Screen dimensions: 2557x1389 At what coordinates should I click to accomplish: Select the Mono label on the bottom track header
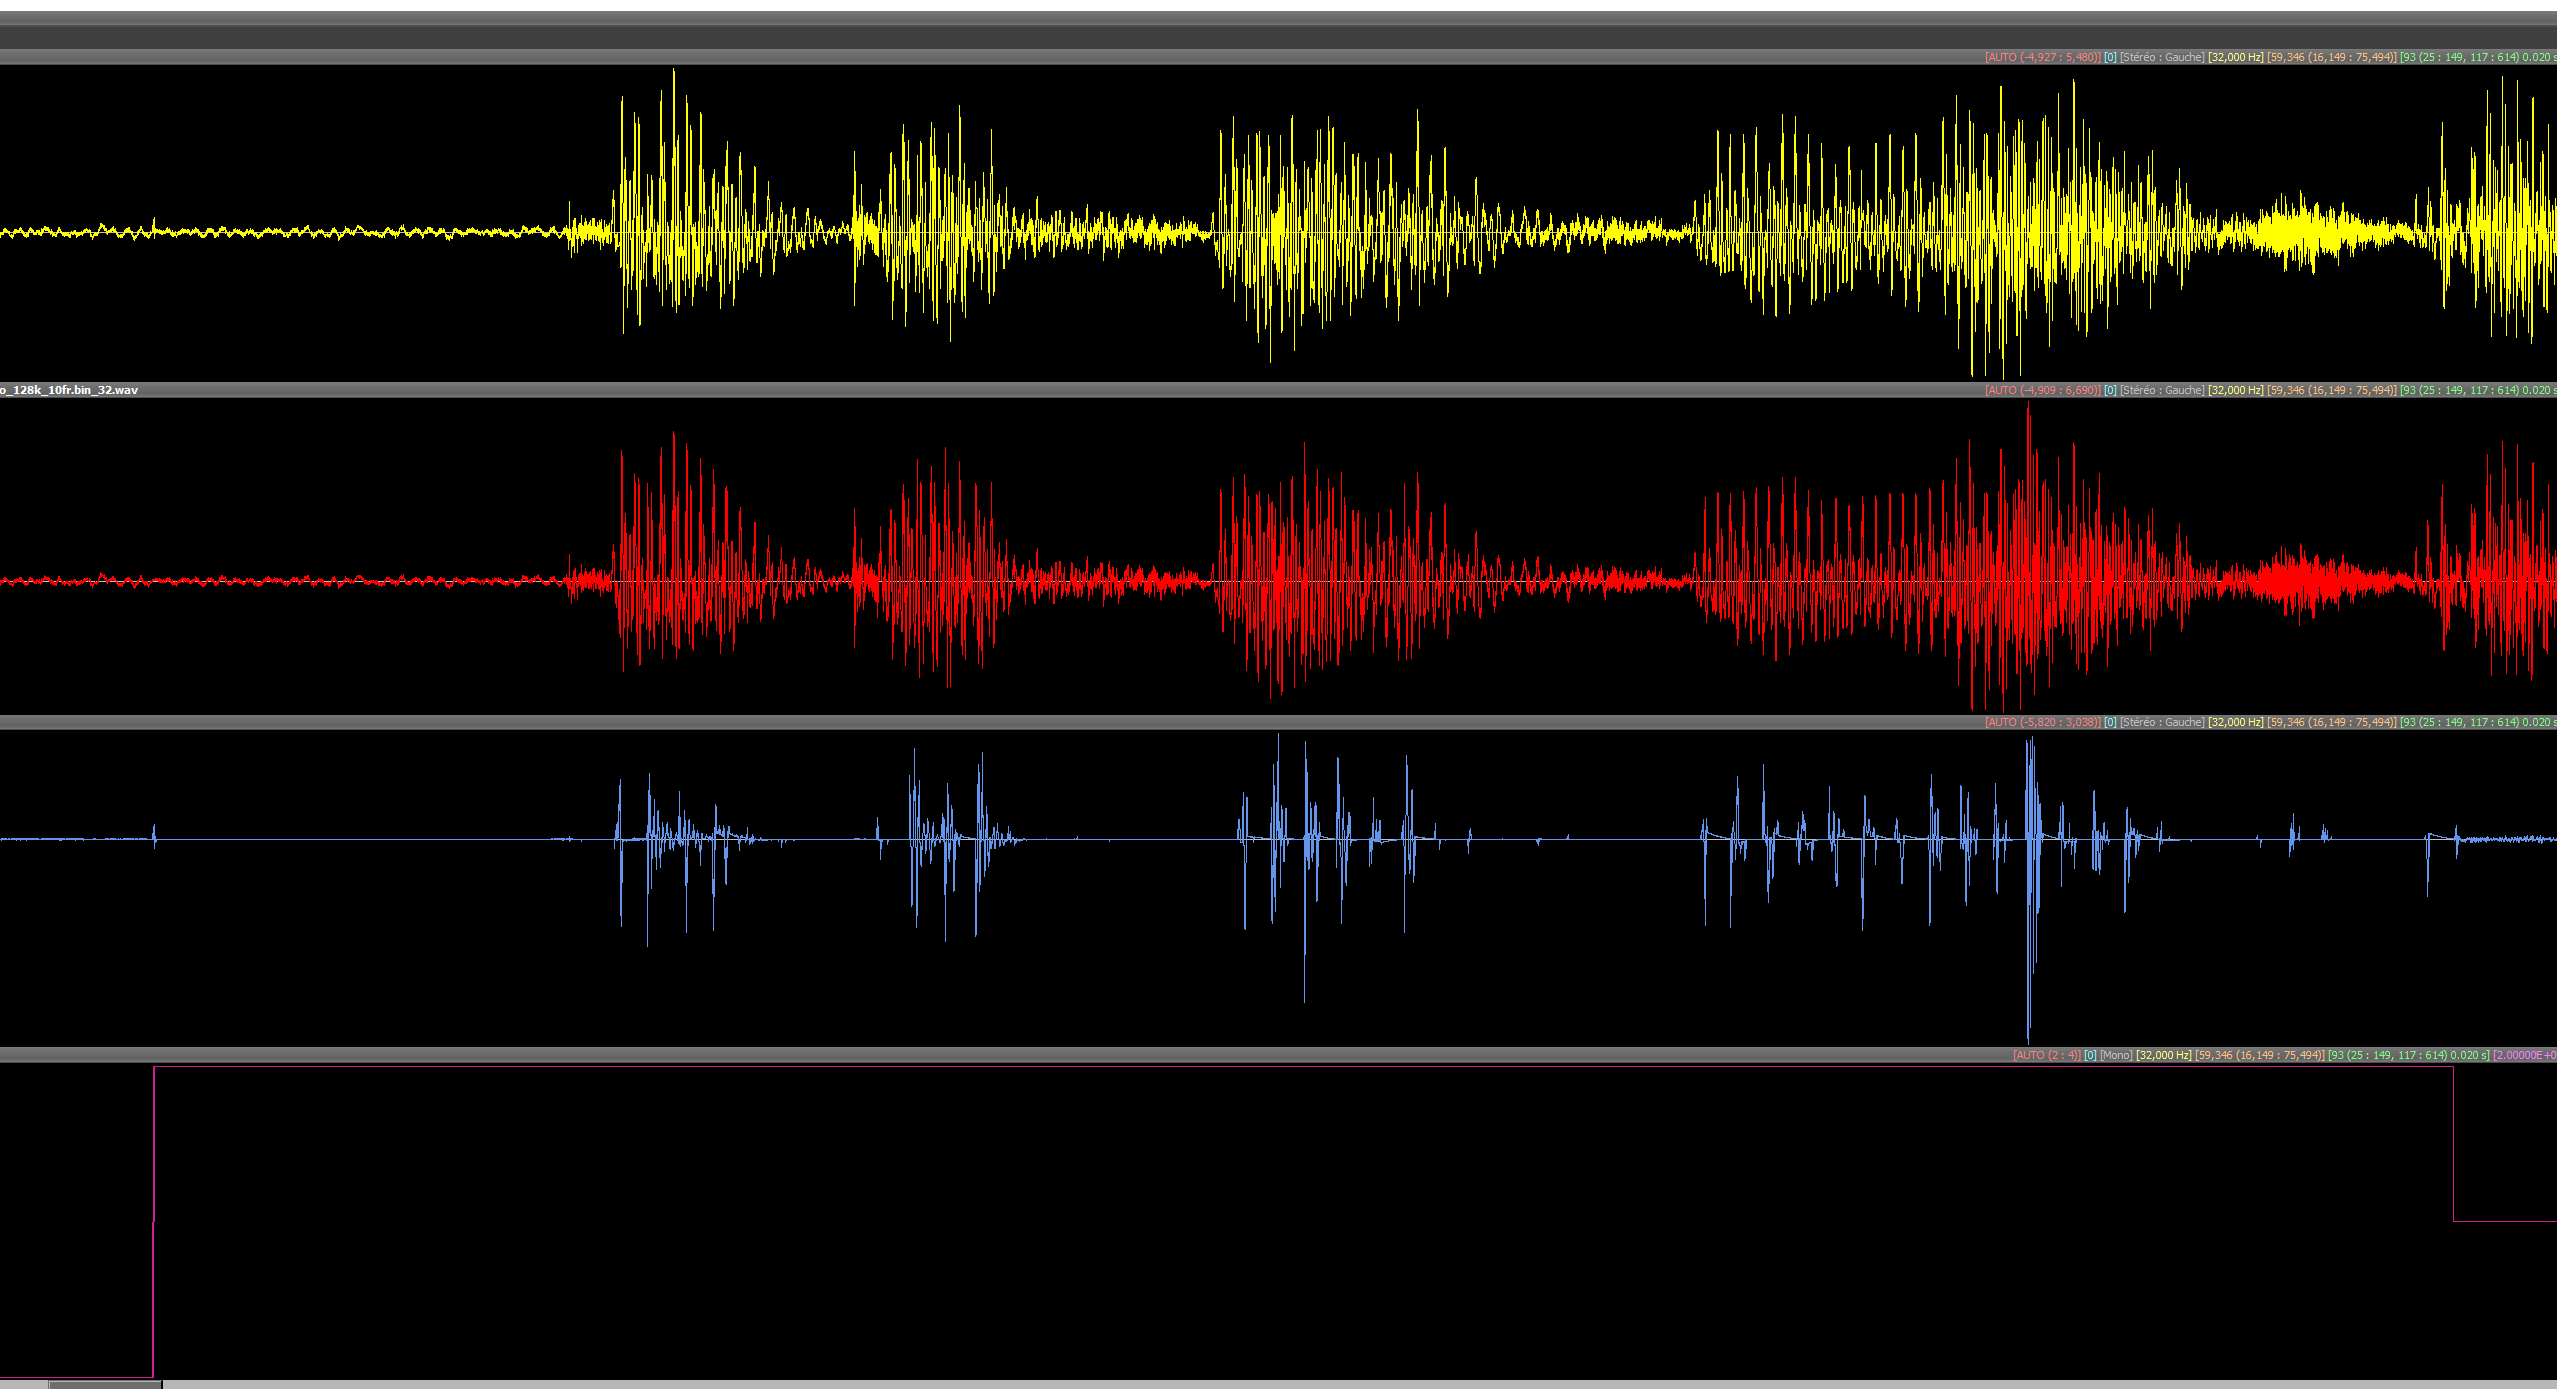tap(2116, 1055)
